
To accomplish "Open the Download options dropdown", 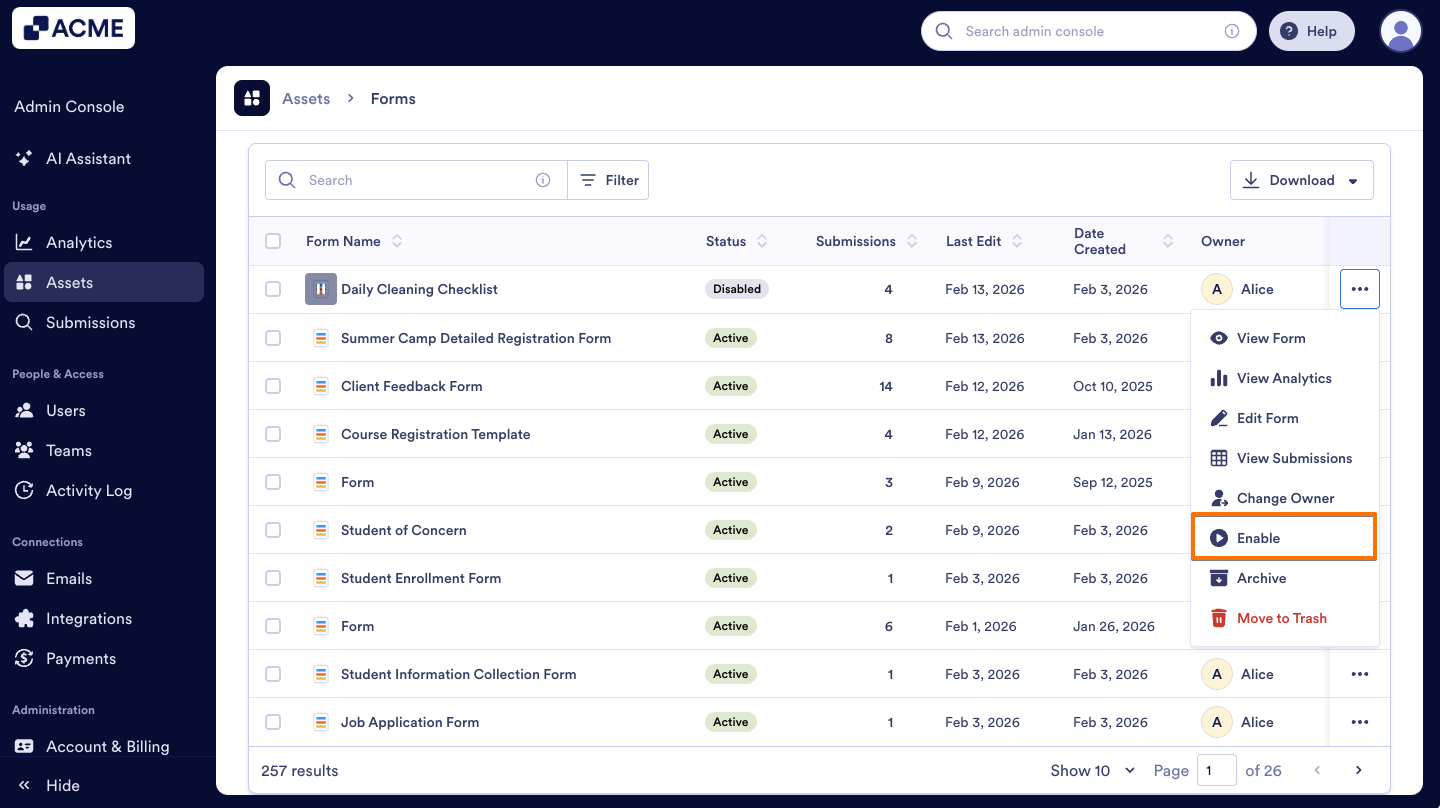I will 1302,180.
